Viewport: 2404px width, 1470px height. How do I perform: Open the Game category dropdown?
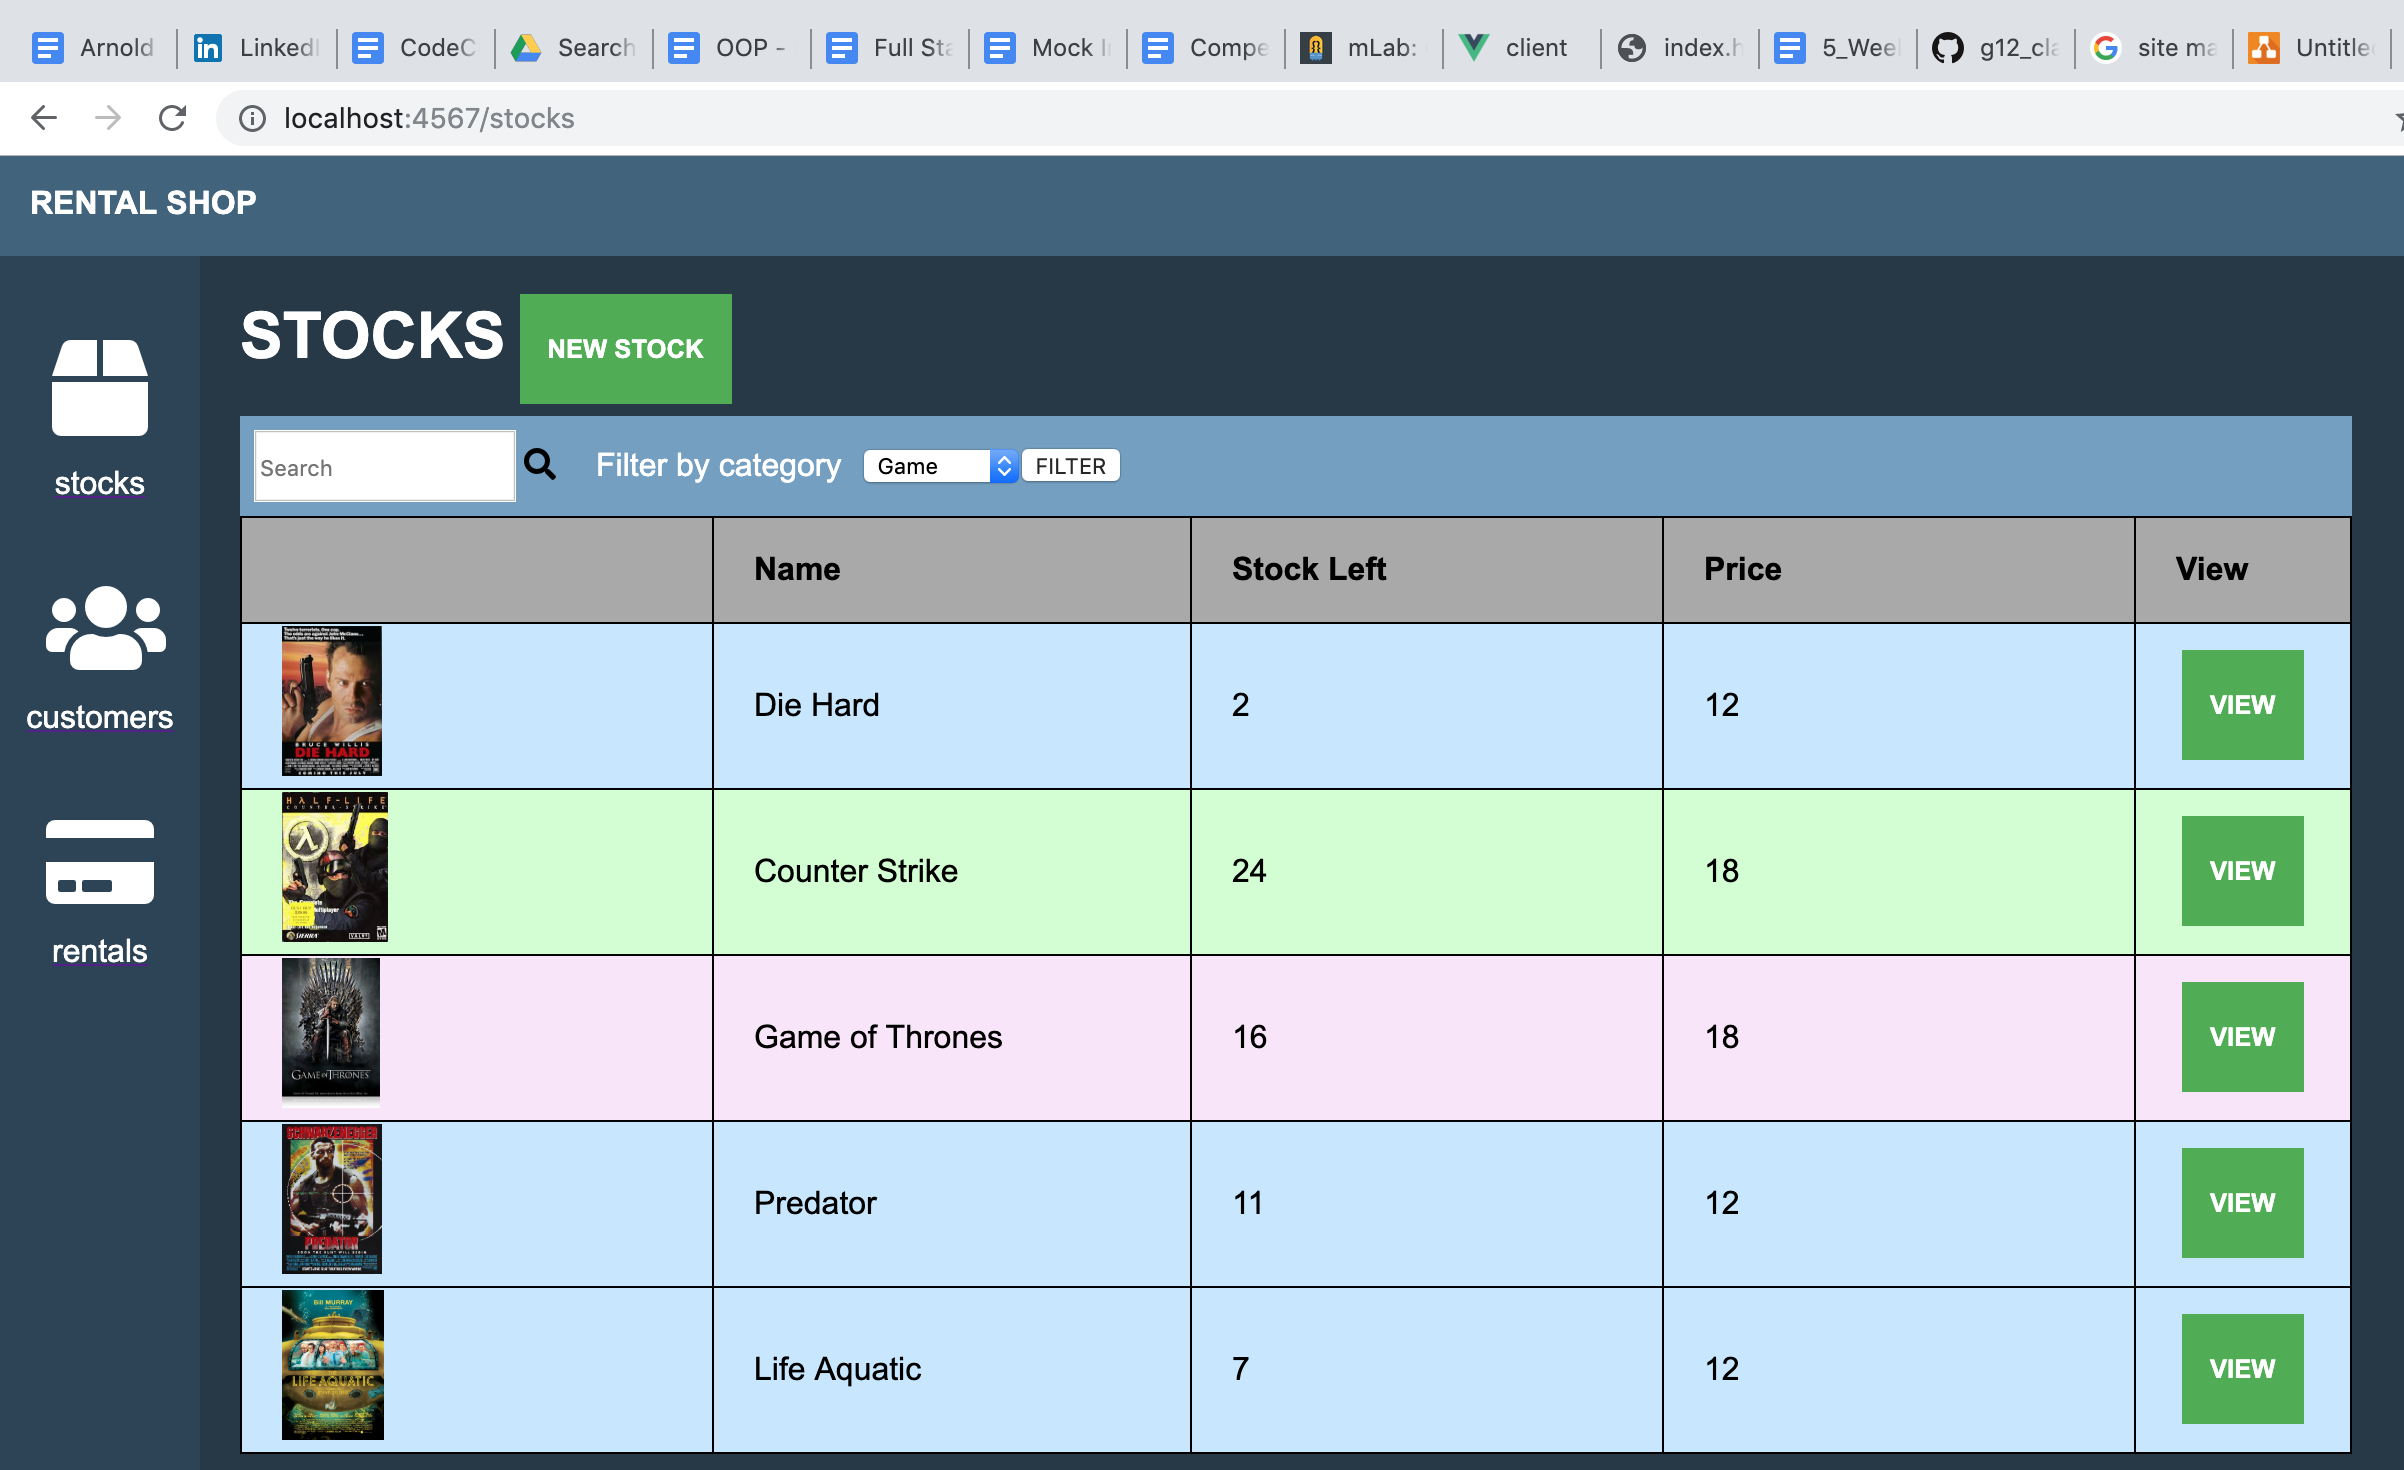coord(940,466)
